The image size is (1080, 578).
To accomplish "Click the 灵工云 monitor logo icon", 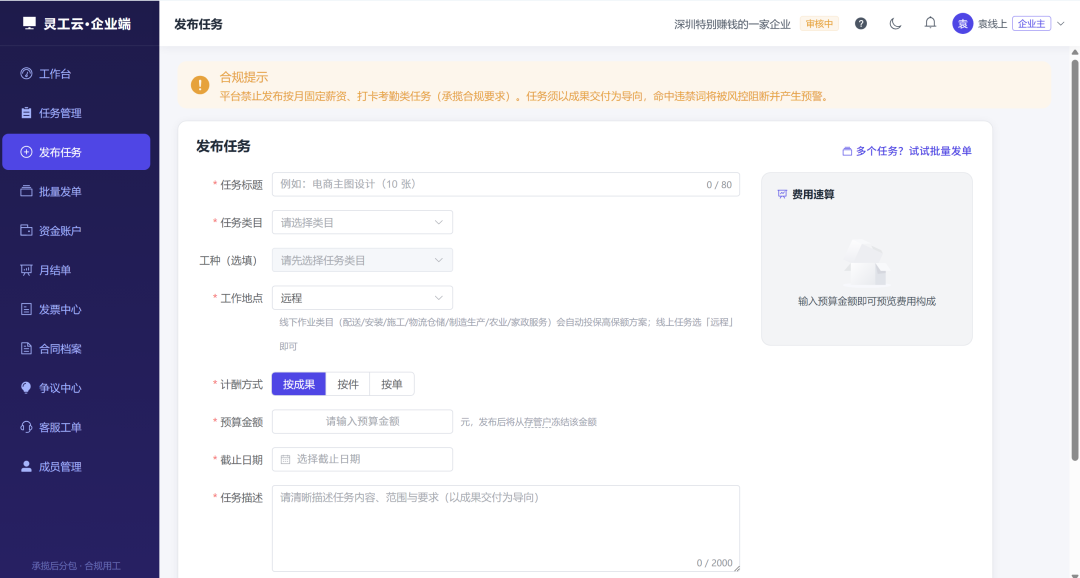I will [29, 23].
